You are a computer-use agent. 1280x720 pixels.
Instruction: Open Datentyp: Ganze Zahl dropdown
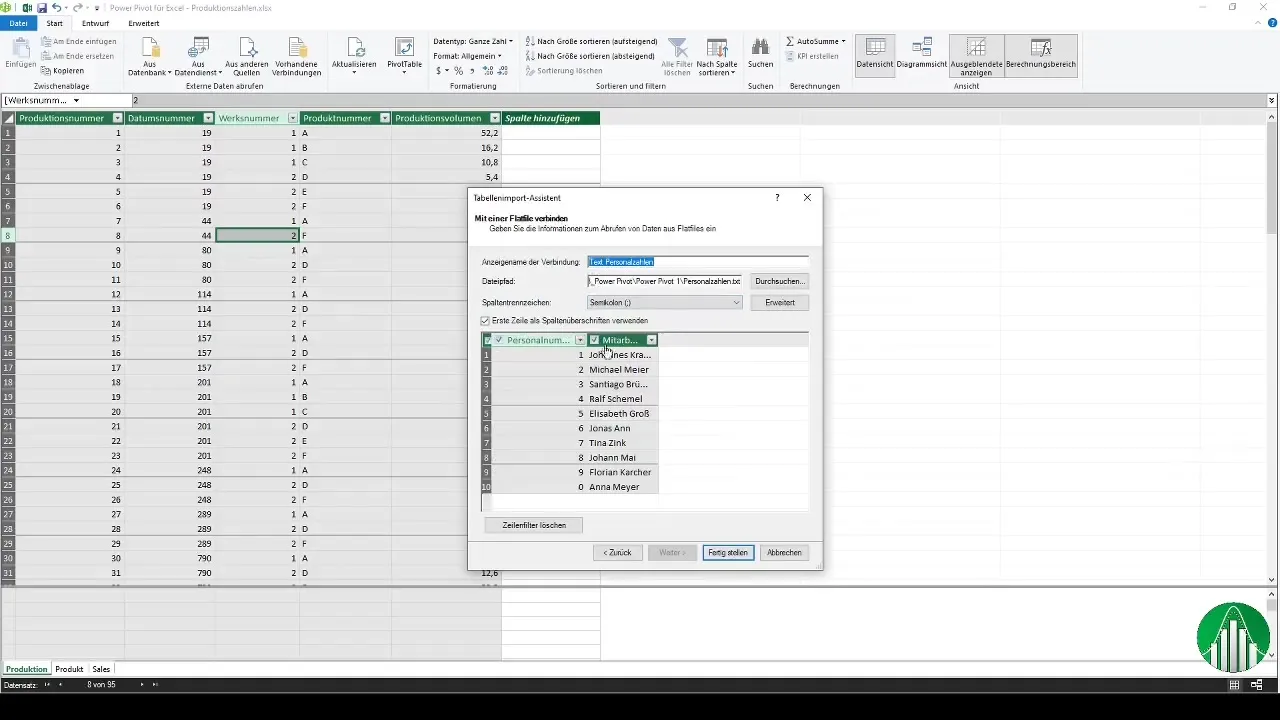point(473,41)
